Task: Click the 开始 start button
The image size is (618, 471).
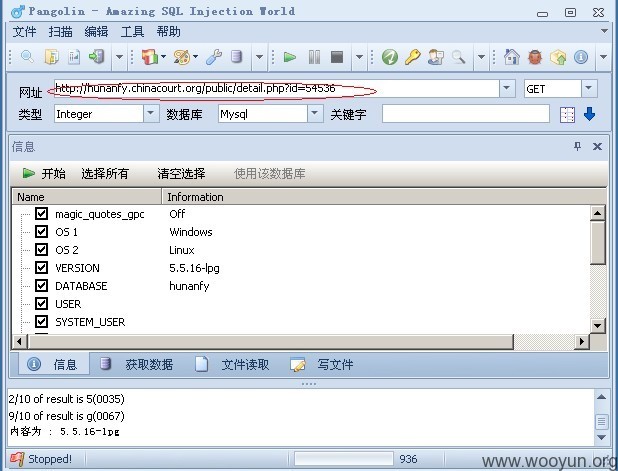Action: 44,173
